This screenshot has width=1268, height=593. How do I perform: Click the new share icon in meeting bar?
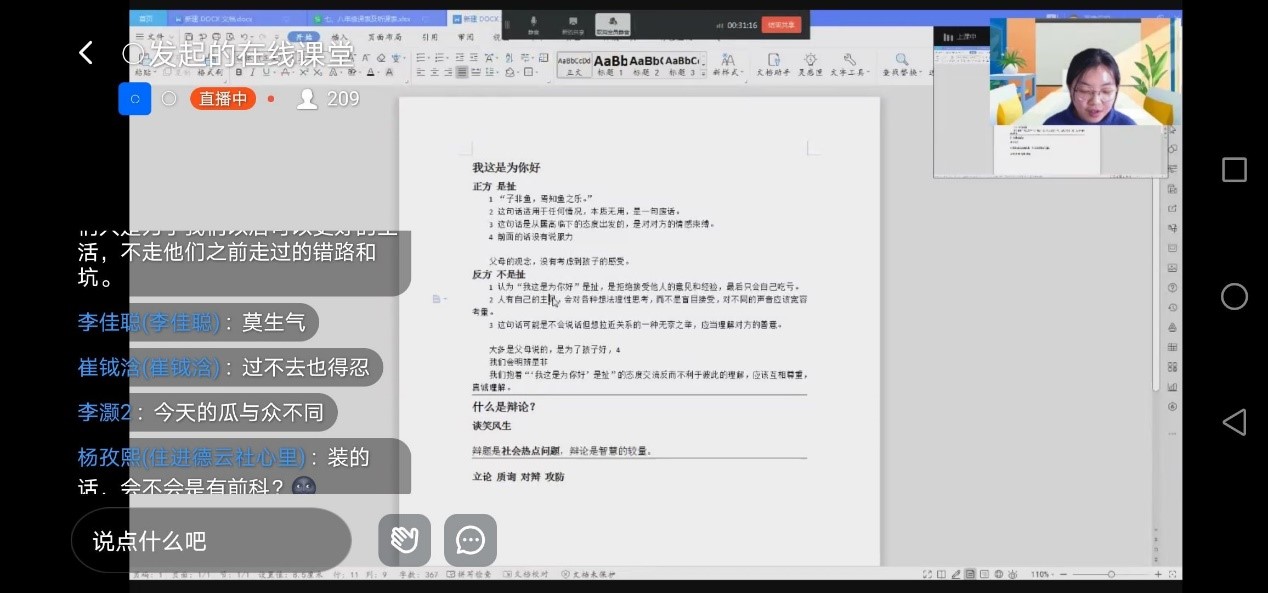[x=573, y=24]
